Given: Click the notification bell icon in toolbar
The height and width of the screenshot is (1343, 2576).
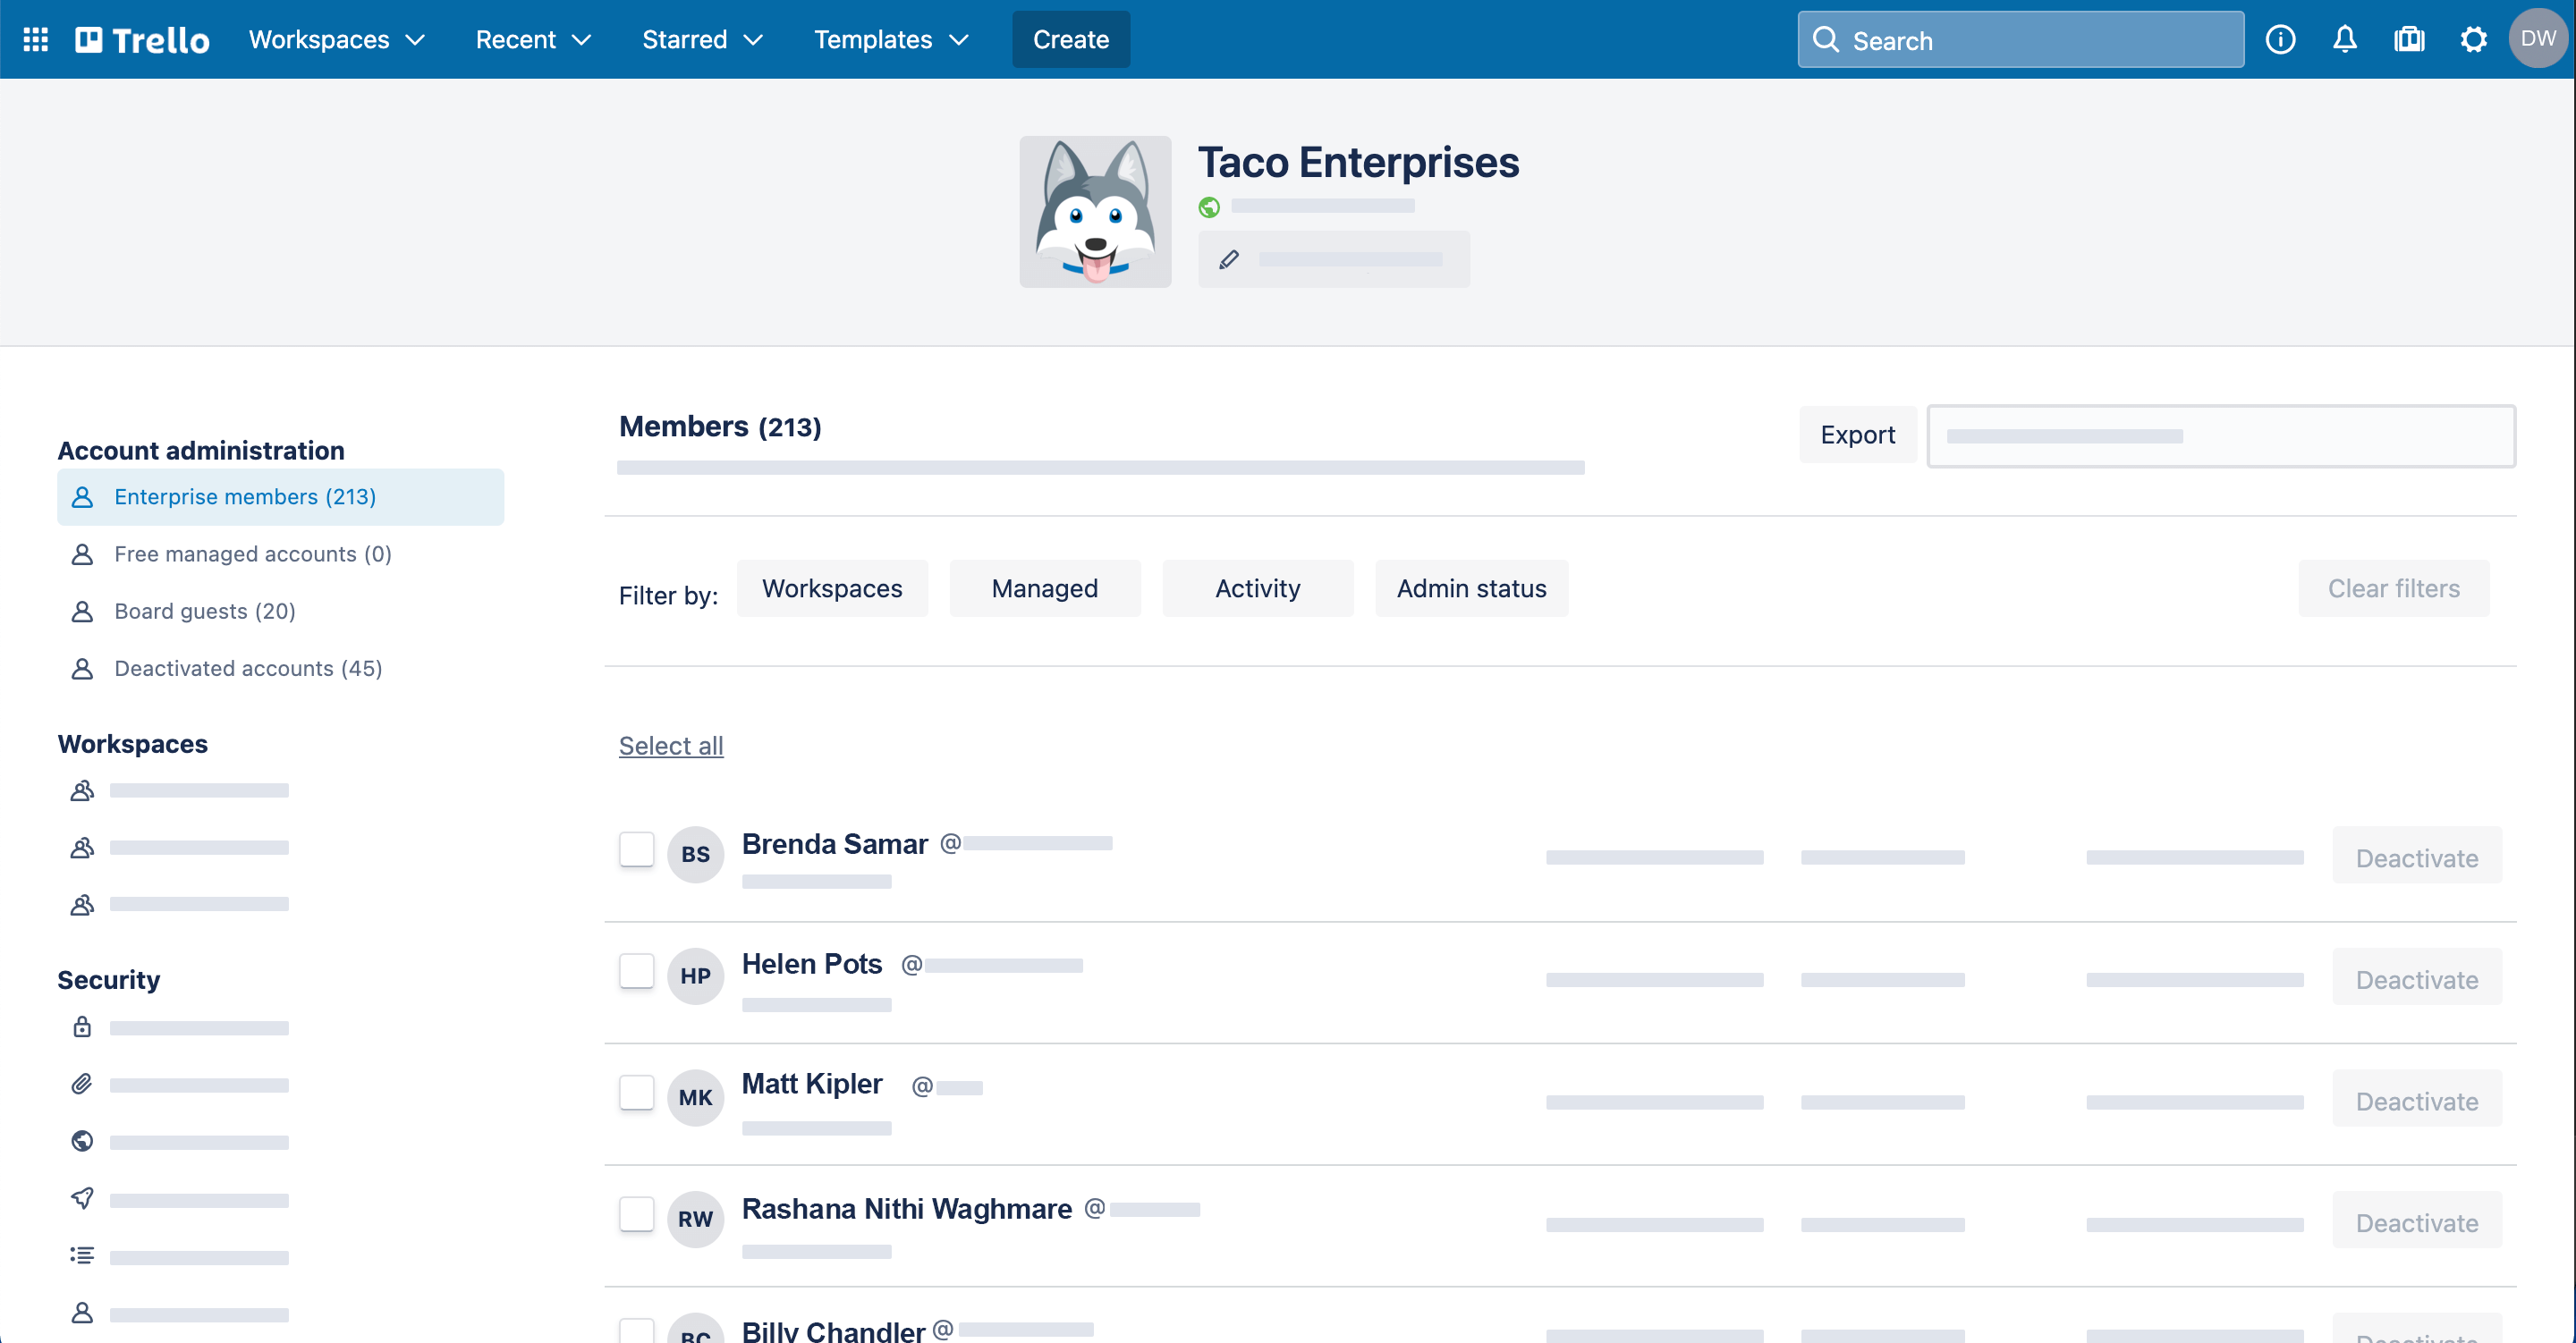Looking at the screenshot, I should pos(2344,39).
